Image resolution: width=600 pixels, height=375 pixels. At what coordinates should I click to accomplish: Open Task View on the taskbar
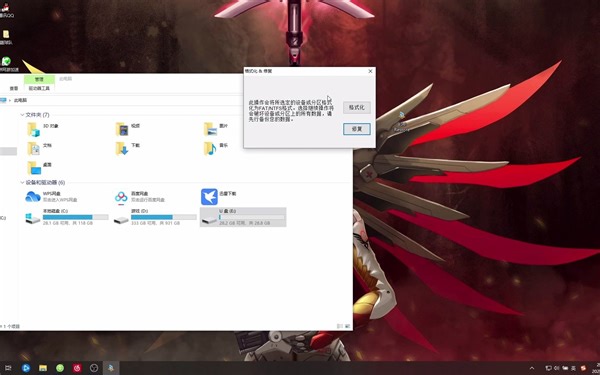(x=8, y=368)
